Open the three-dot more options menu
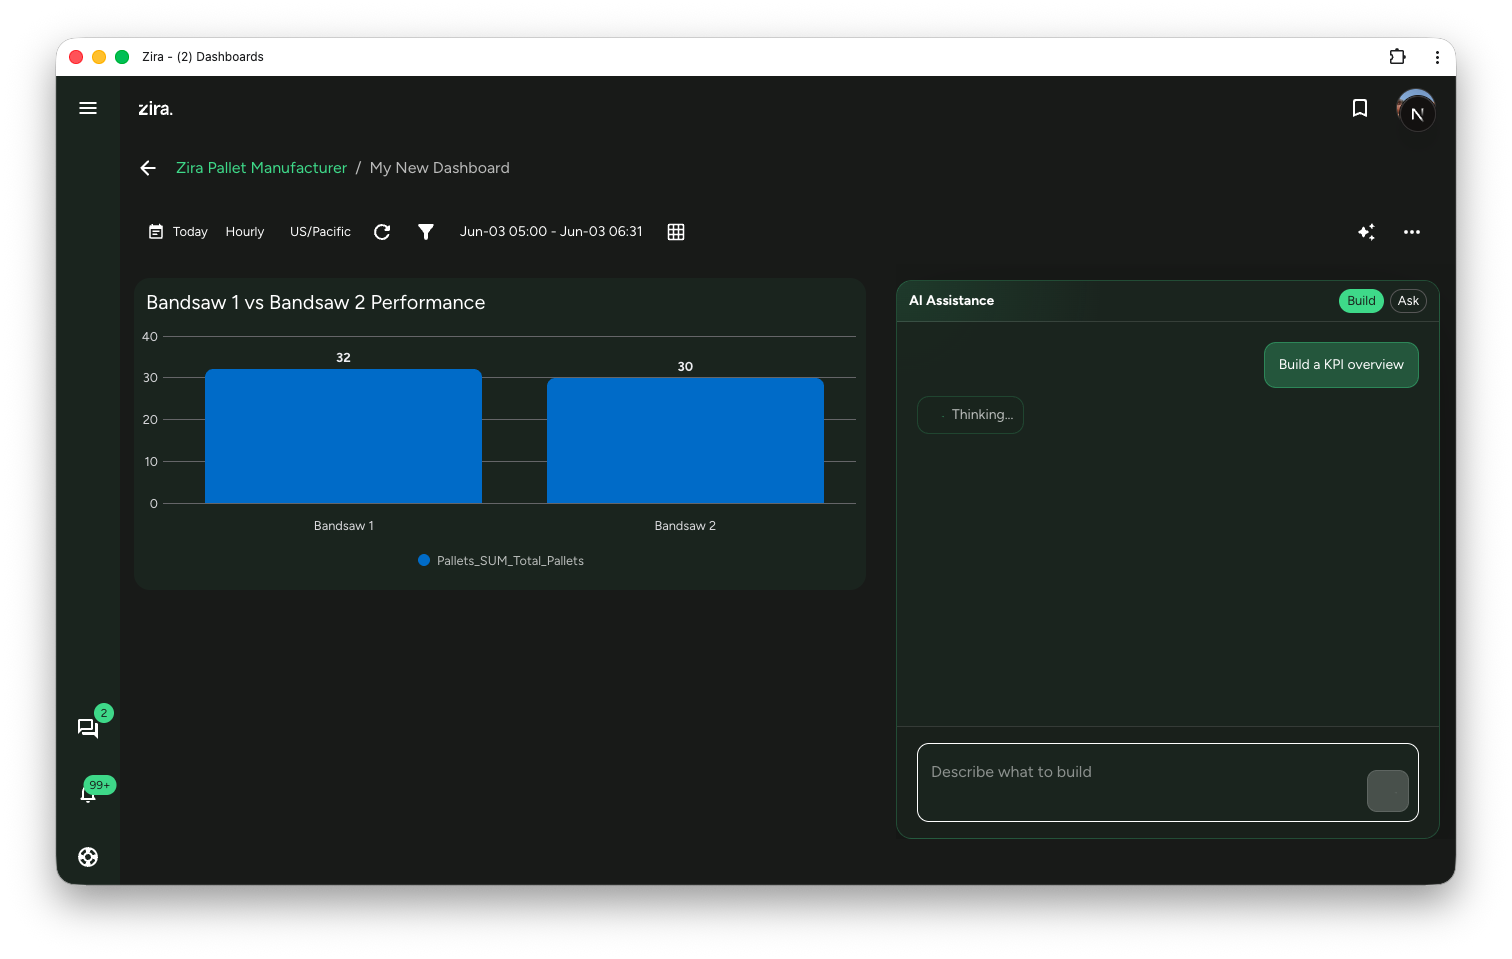This screenshot has height=959, width=1512. [1412, 232]
